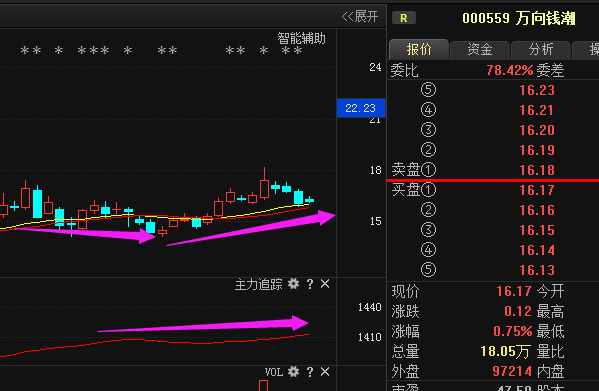This screenshot has height=391, width=599.
Task: Click the 涨幅 value 0.75%
Action: click(x=513, y=331)
